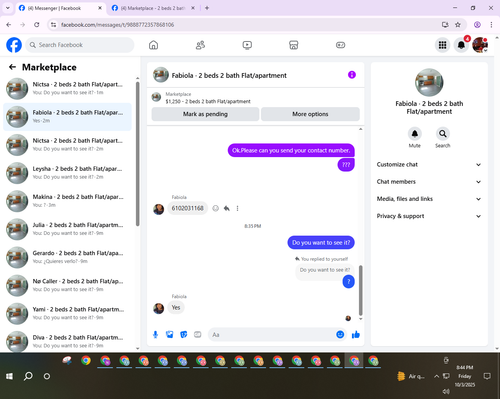Viewport: 500px width, 399px height.
Task: Open the Windows notification center
Action: point(487,376)
